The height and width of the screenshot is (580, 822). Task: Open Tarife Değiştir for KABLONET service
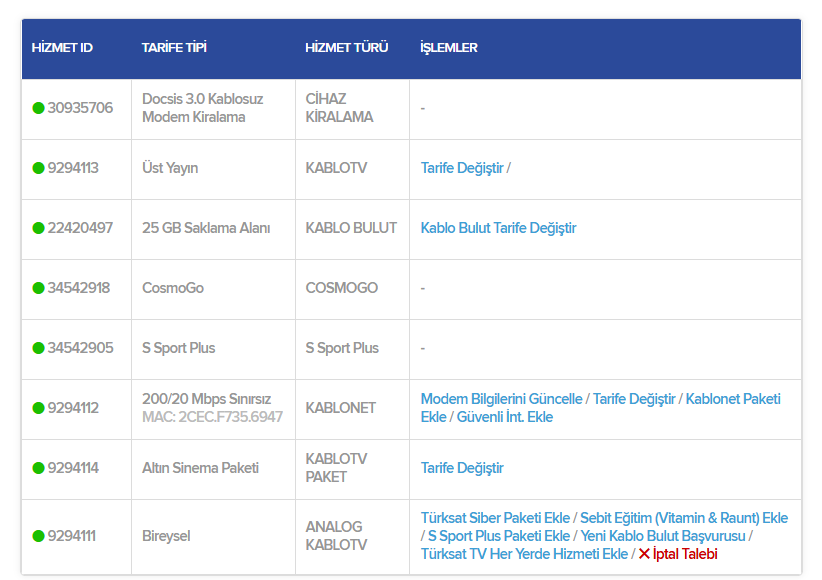(x=634, y=399)
